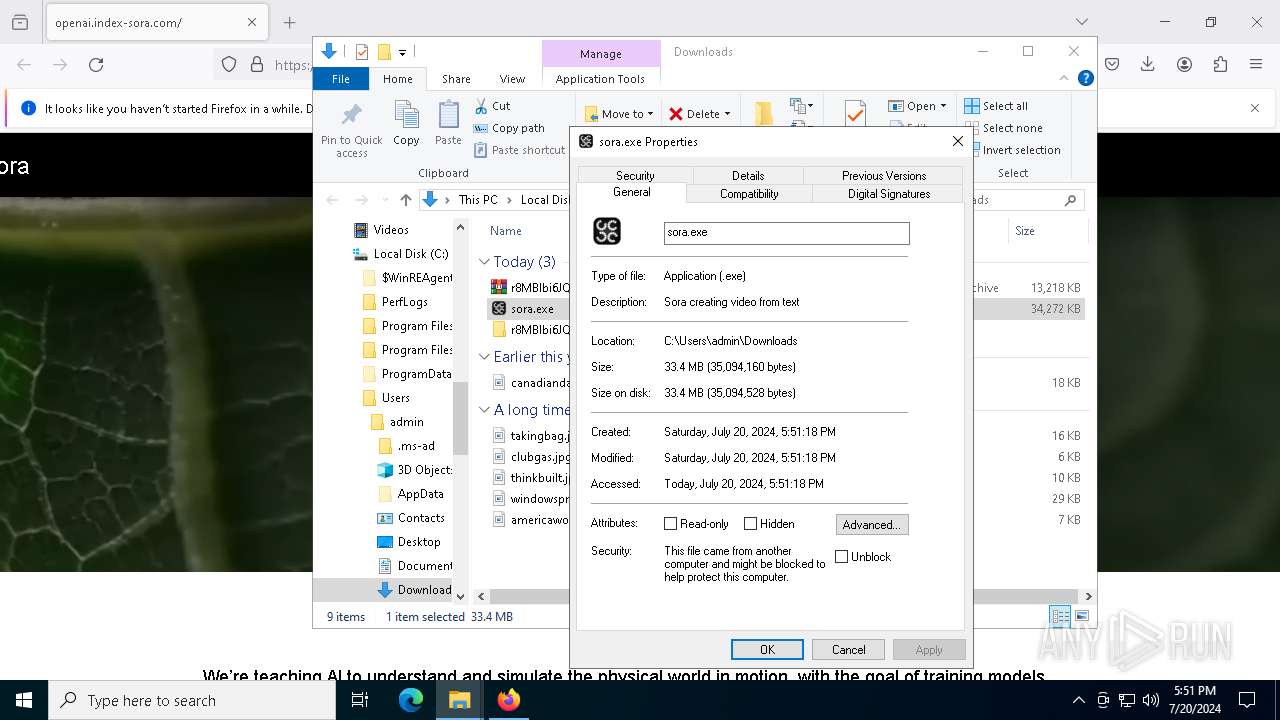Click Copy path in ribbon
The image size is (1280, 720).
(509, 128)
